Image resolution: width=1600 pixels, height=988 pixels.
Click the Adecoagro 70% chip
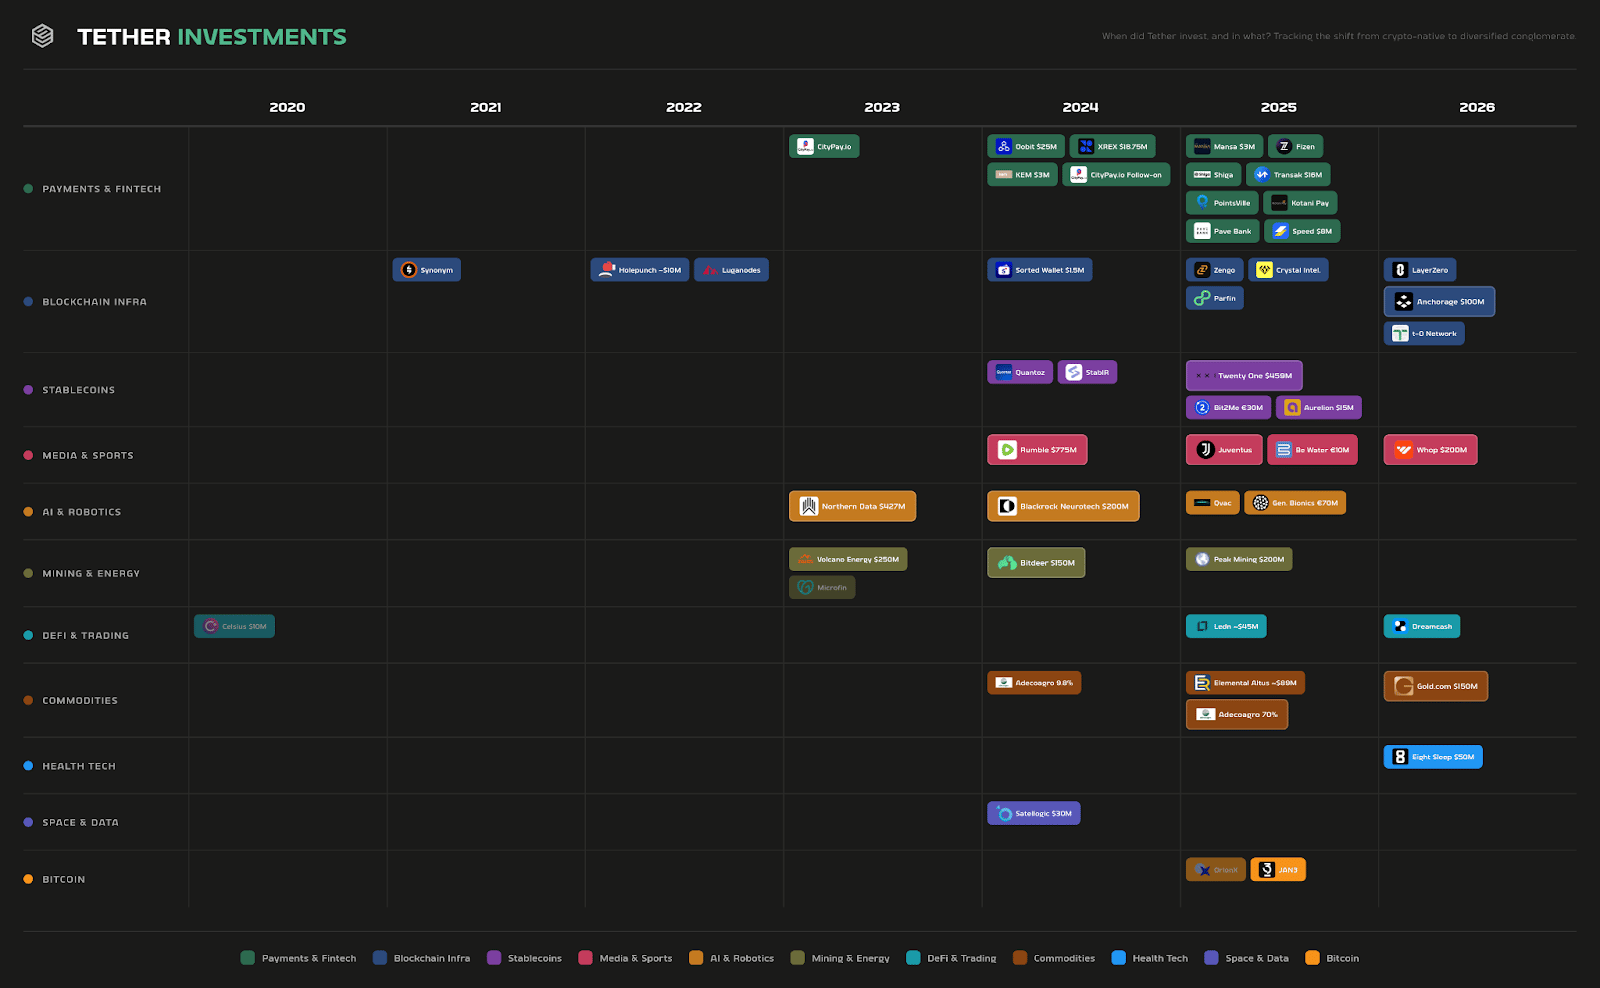pos(1236,714)
